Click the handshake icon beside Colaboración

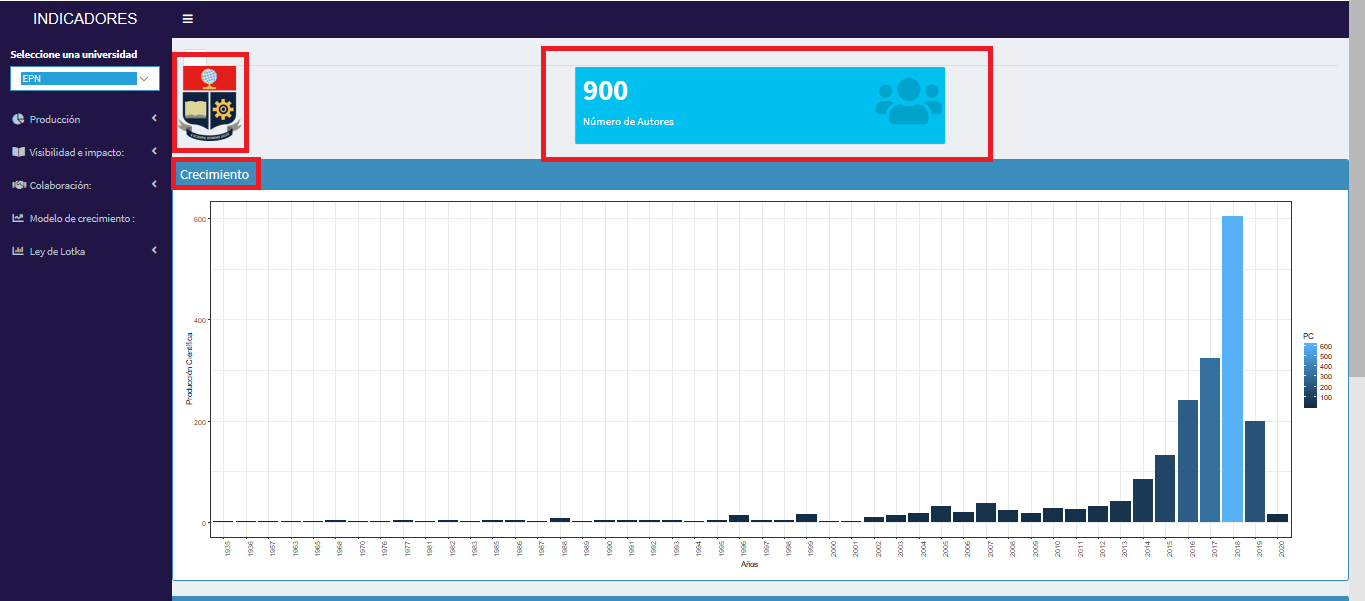coord(18,185)
